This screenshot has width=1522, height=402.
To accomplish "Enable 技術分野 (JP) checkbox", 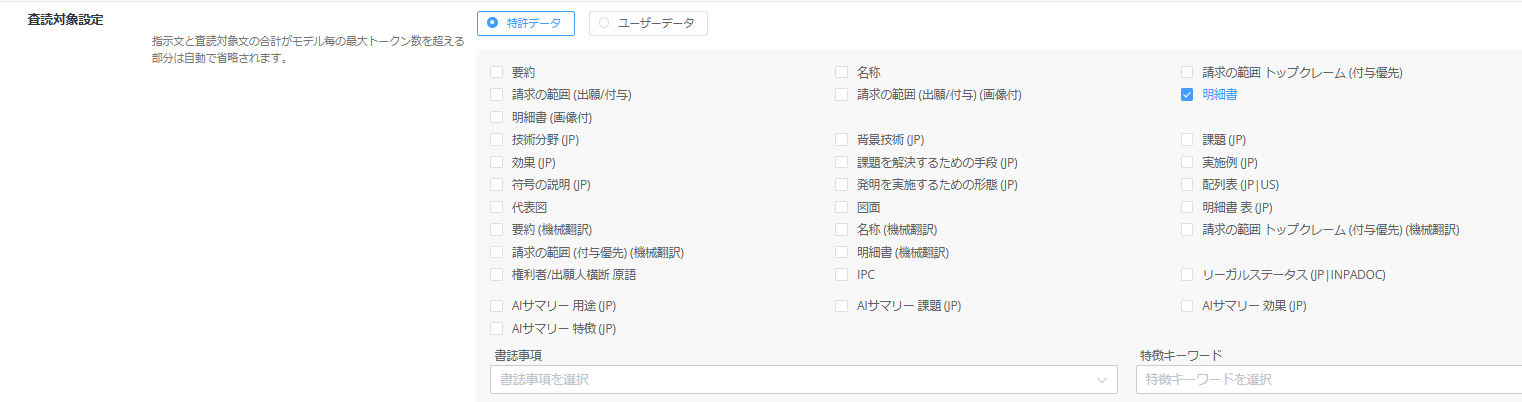I will pyautogui.click(x=497, y=140).
